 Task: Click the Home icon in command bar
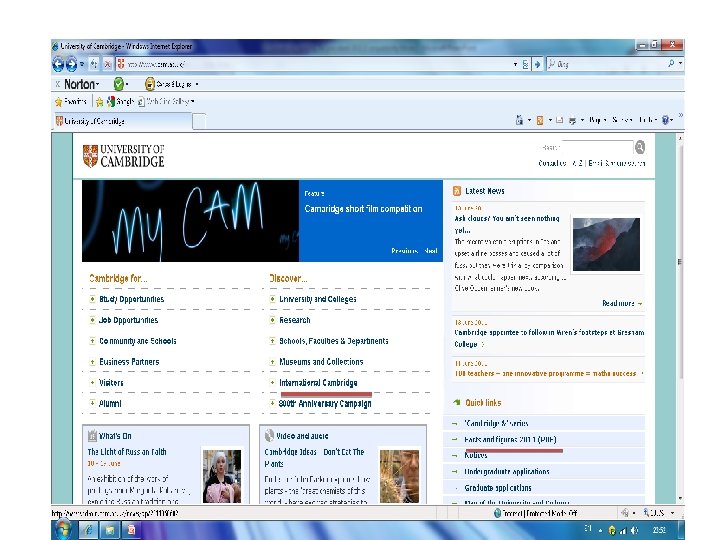(x=519, y=120)
